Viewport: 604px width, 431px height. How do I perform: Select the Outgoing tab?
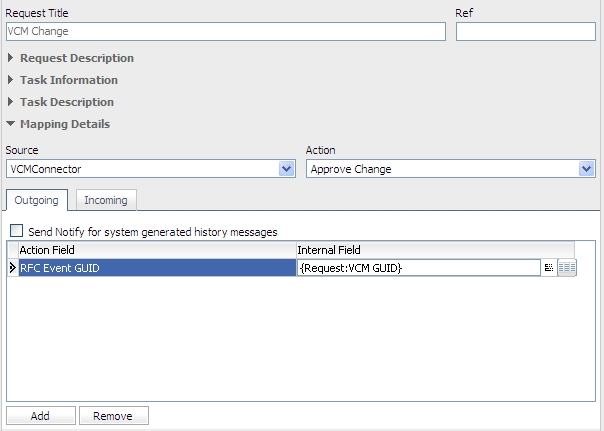coord(36,200)
